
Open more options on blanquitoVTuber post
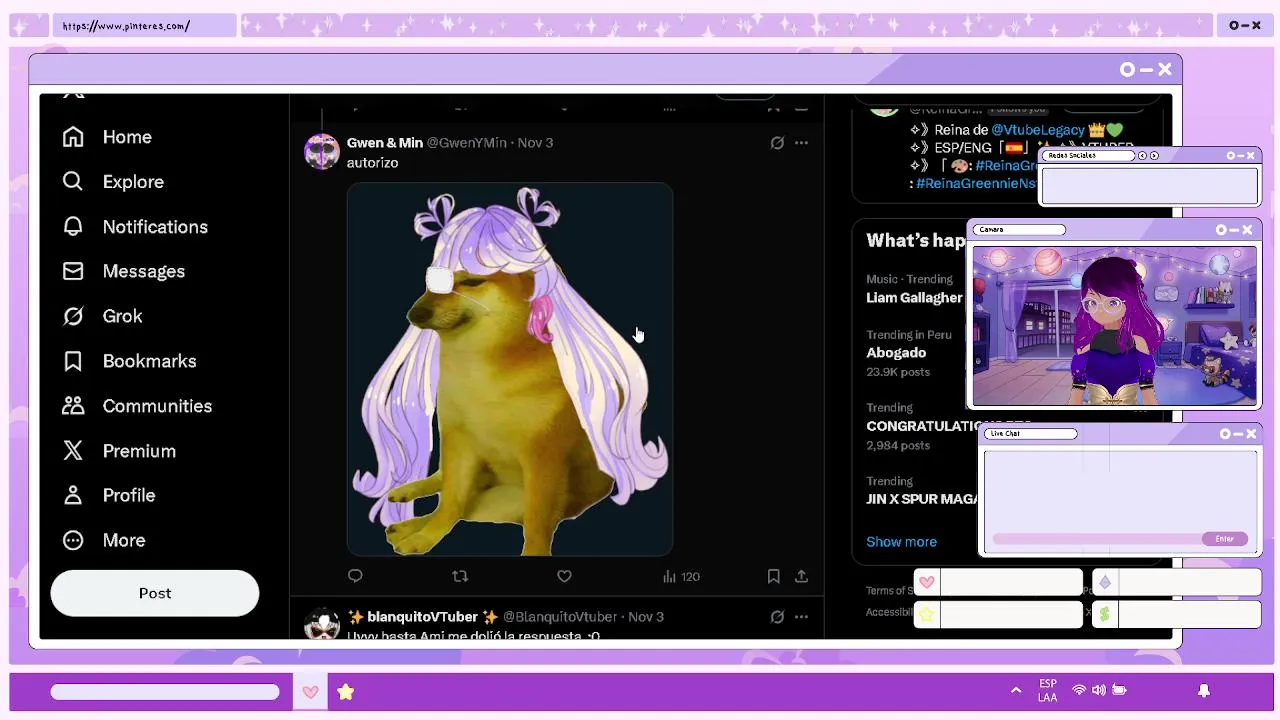(x=801, y=617)
